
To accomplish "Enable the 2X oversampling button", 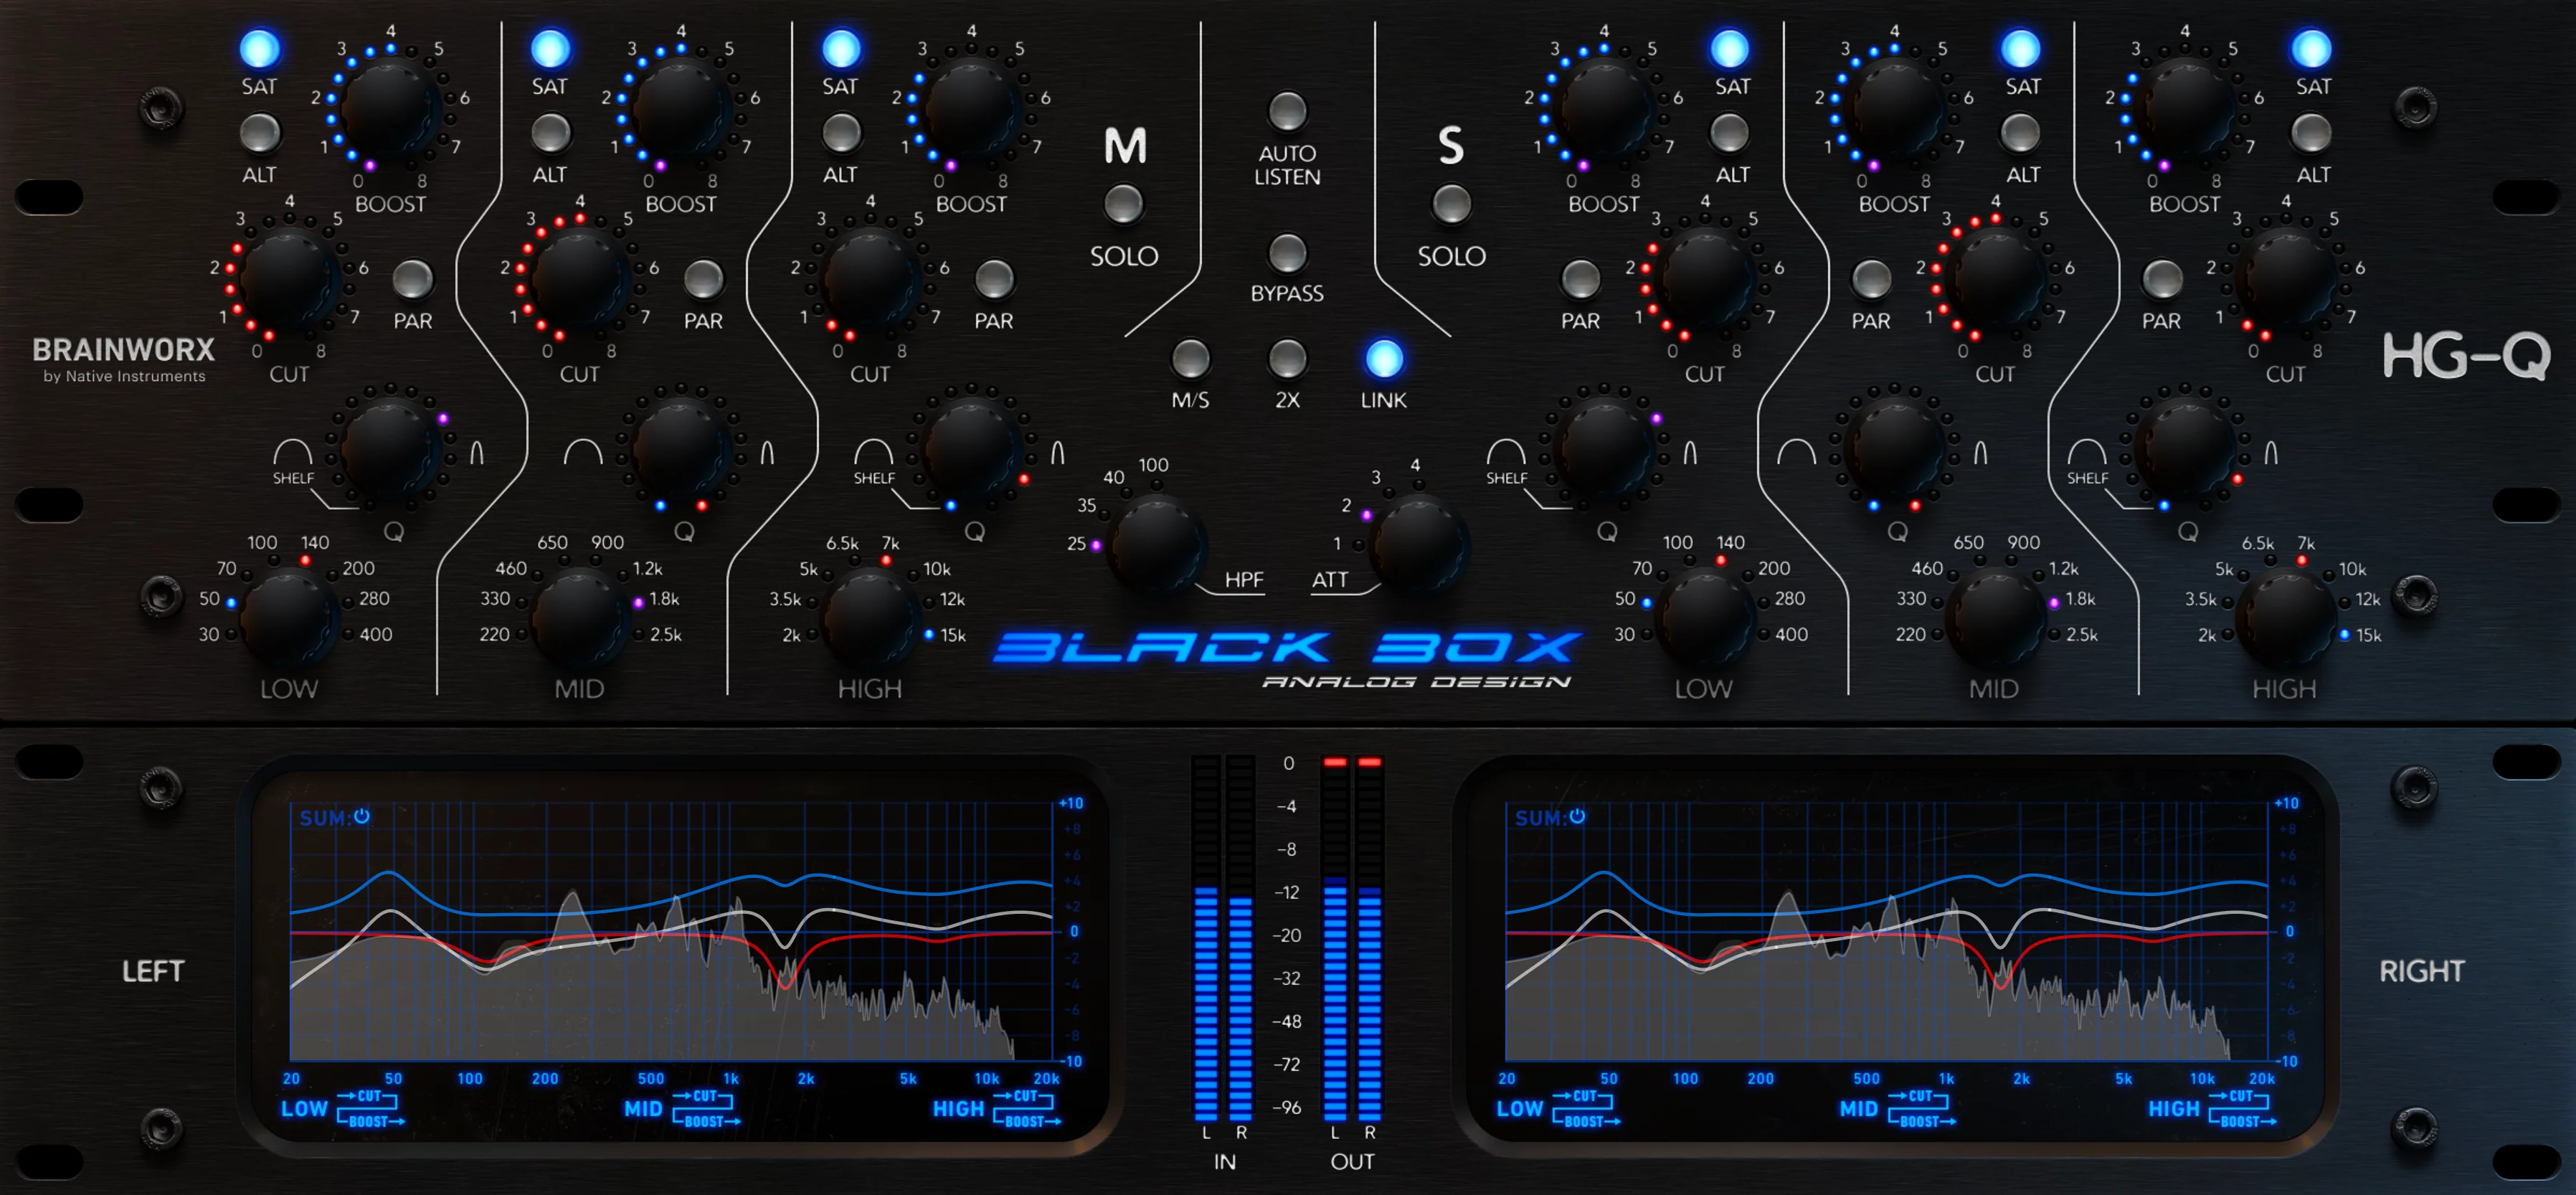I will 1287,359.
